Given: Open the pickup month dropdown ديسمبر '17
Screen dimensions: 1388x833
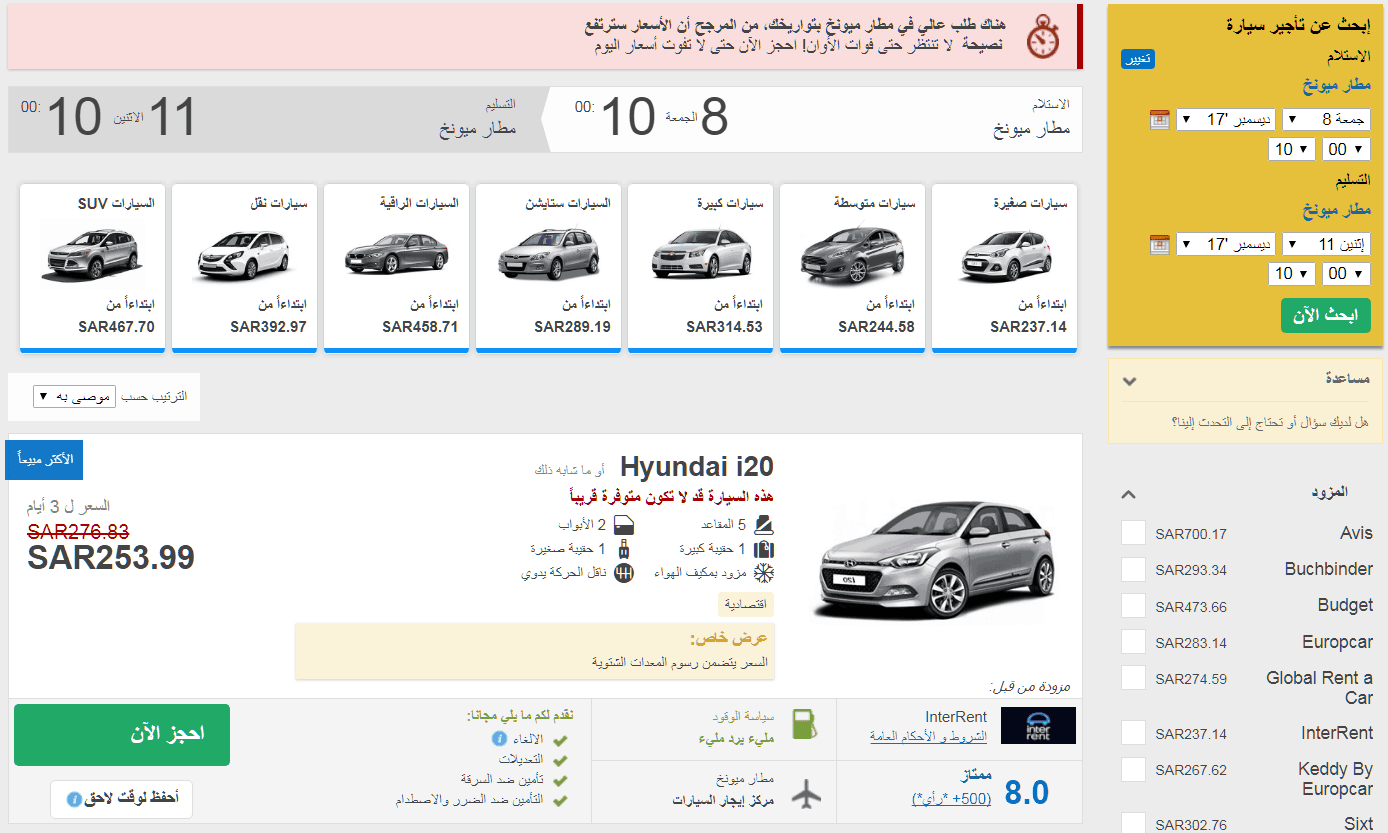Looking at the screenshot, I should [x=1226, y=120].
